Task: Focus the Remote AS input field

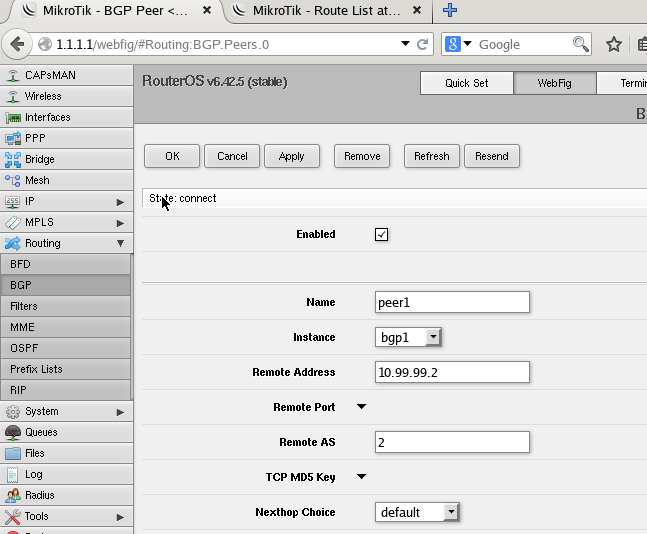Action: pyautogui.click(x=452, y=442)
